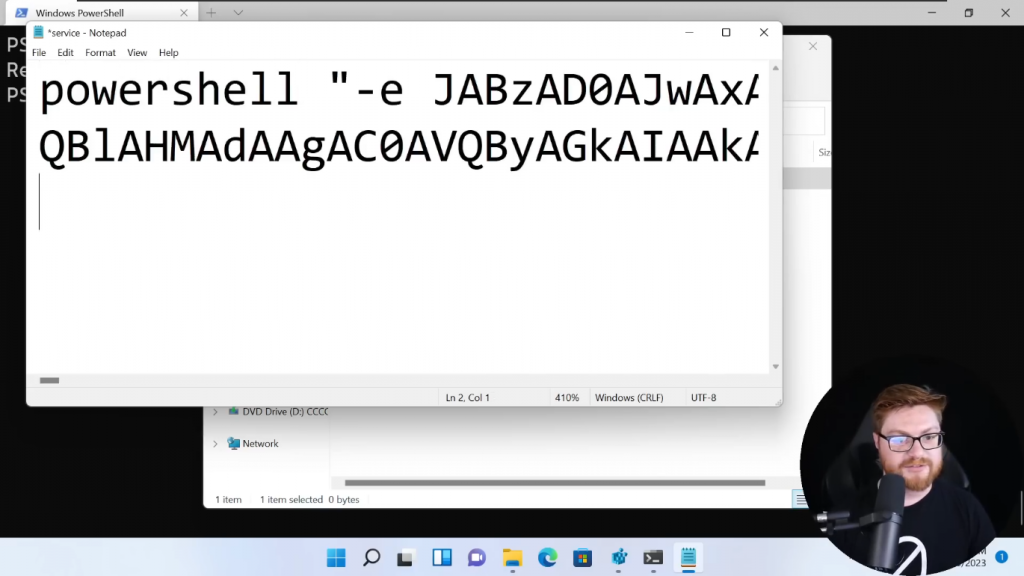Open Chat from the taskbar
The width and height of the screenshot is (1024, 576).
point(477,558)
